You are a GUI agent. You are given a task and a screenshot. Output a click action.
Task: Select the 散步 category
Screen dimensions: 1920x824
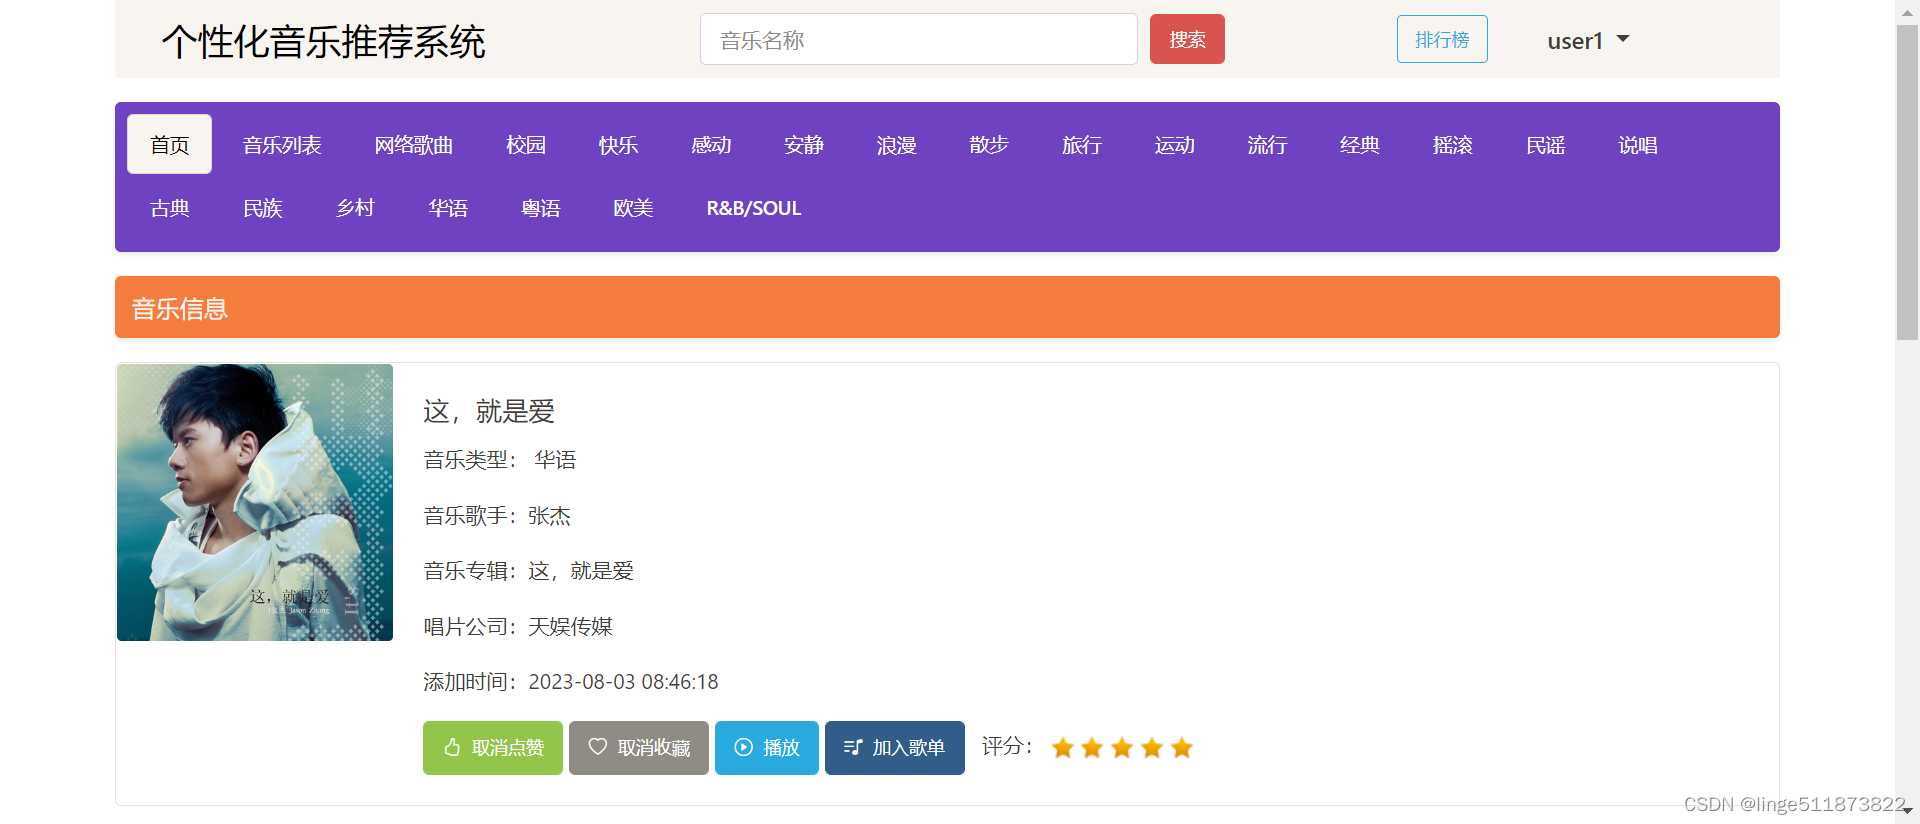pos(989,144)
